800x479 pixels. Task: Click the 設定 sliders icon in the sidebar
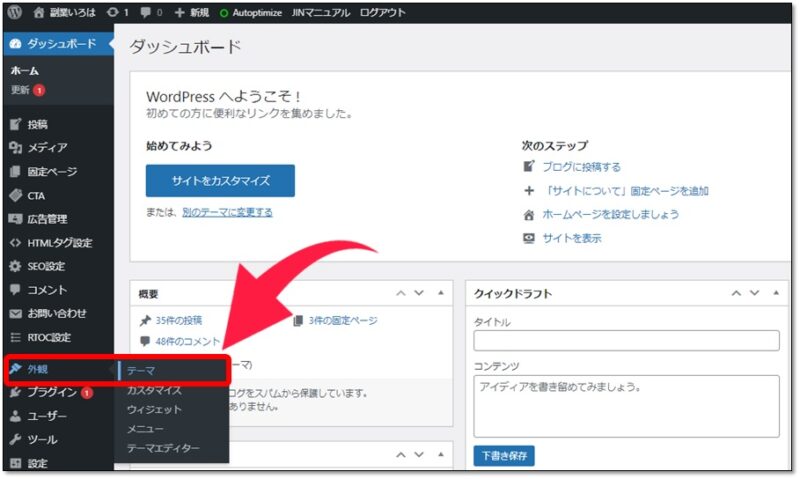pyautogui.click(x=15, y=463)
